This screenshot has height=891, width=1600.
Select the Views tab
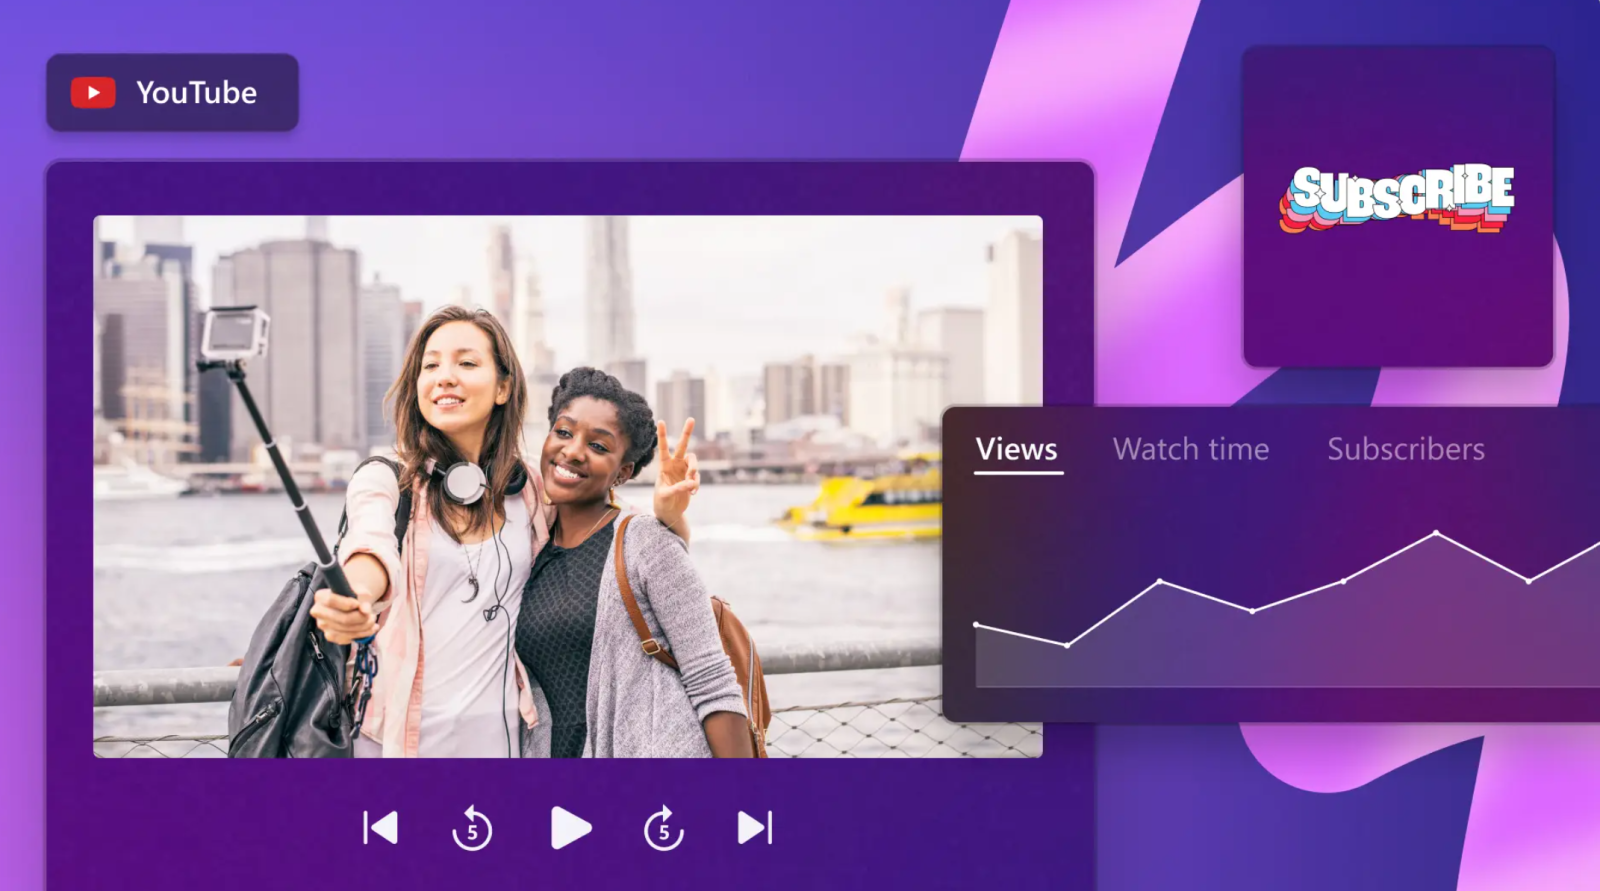(x=1017, y=450)
